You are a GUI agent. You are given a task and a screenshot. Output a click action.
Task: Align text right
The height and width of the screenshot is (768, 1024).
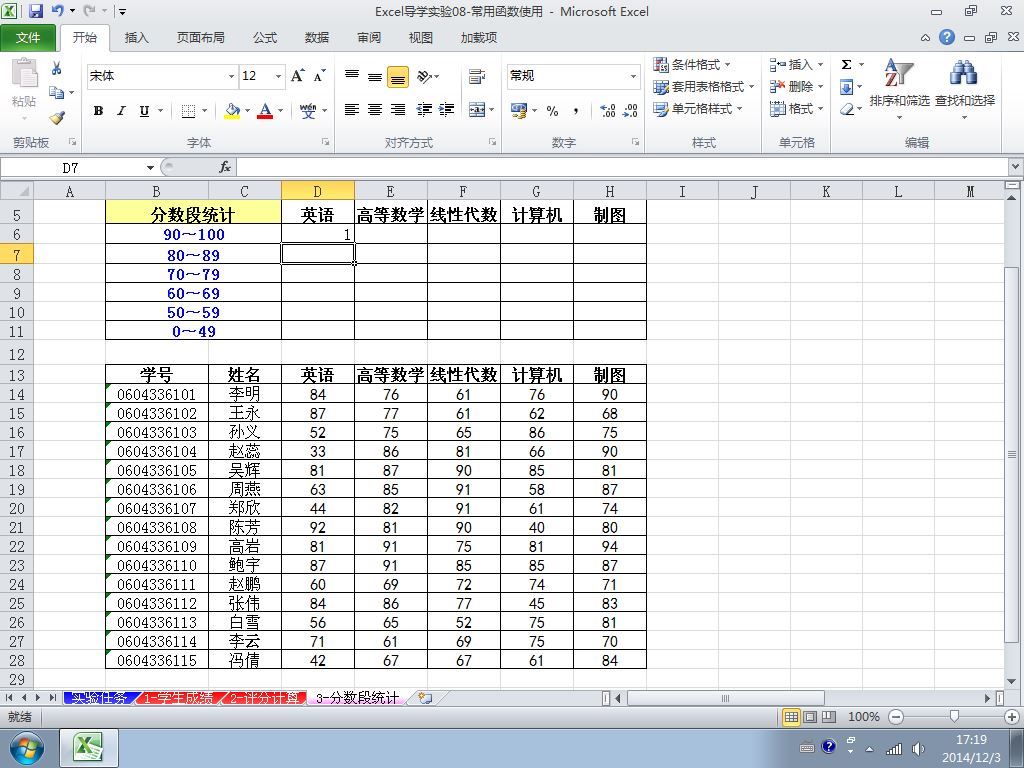(398, 110)
